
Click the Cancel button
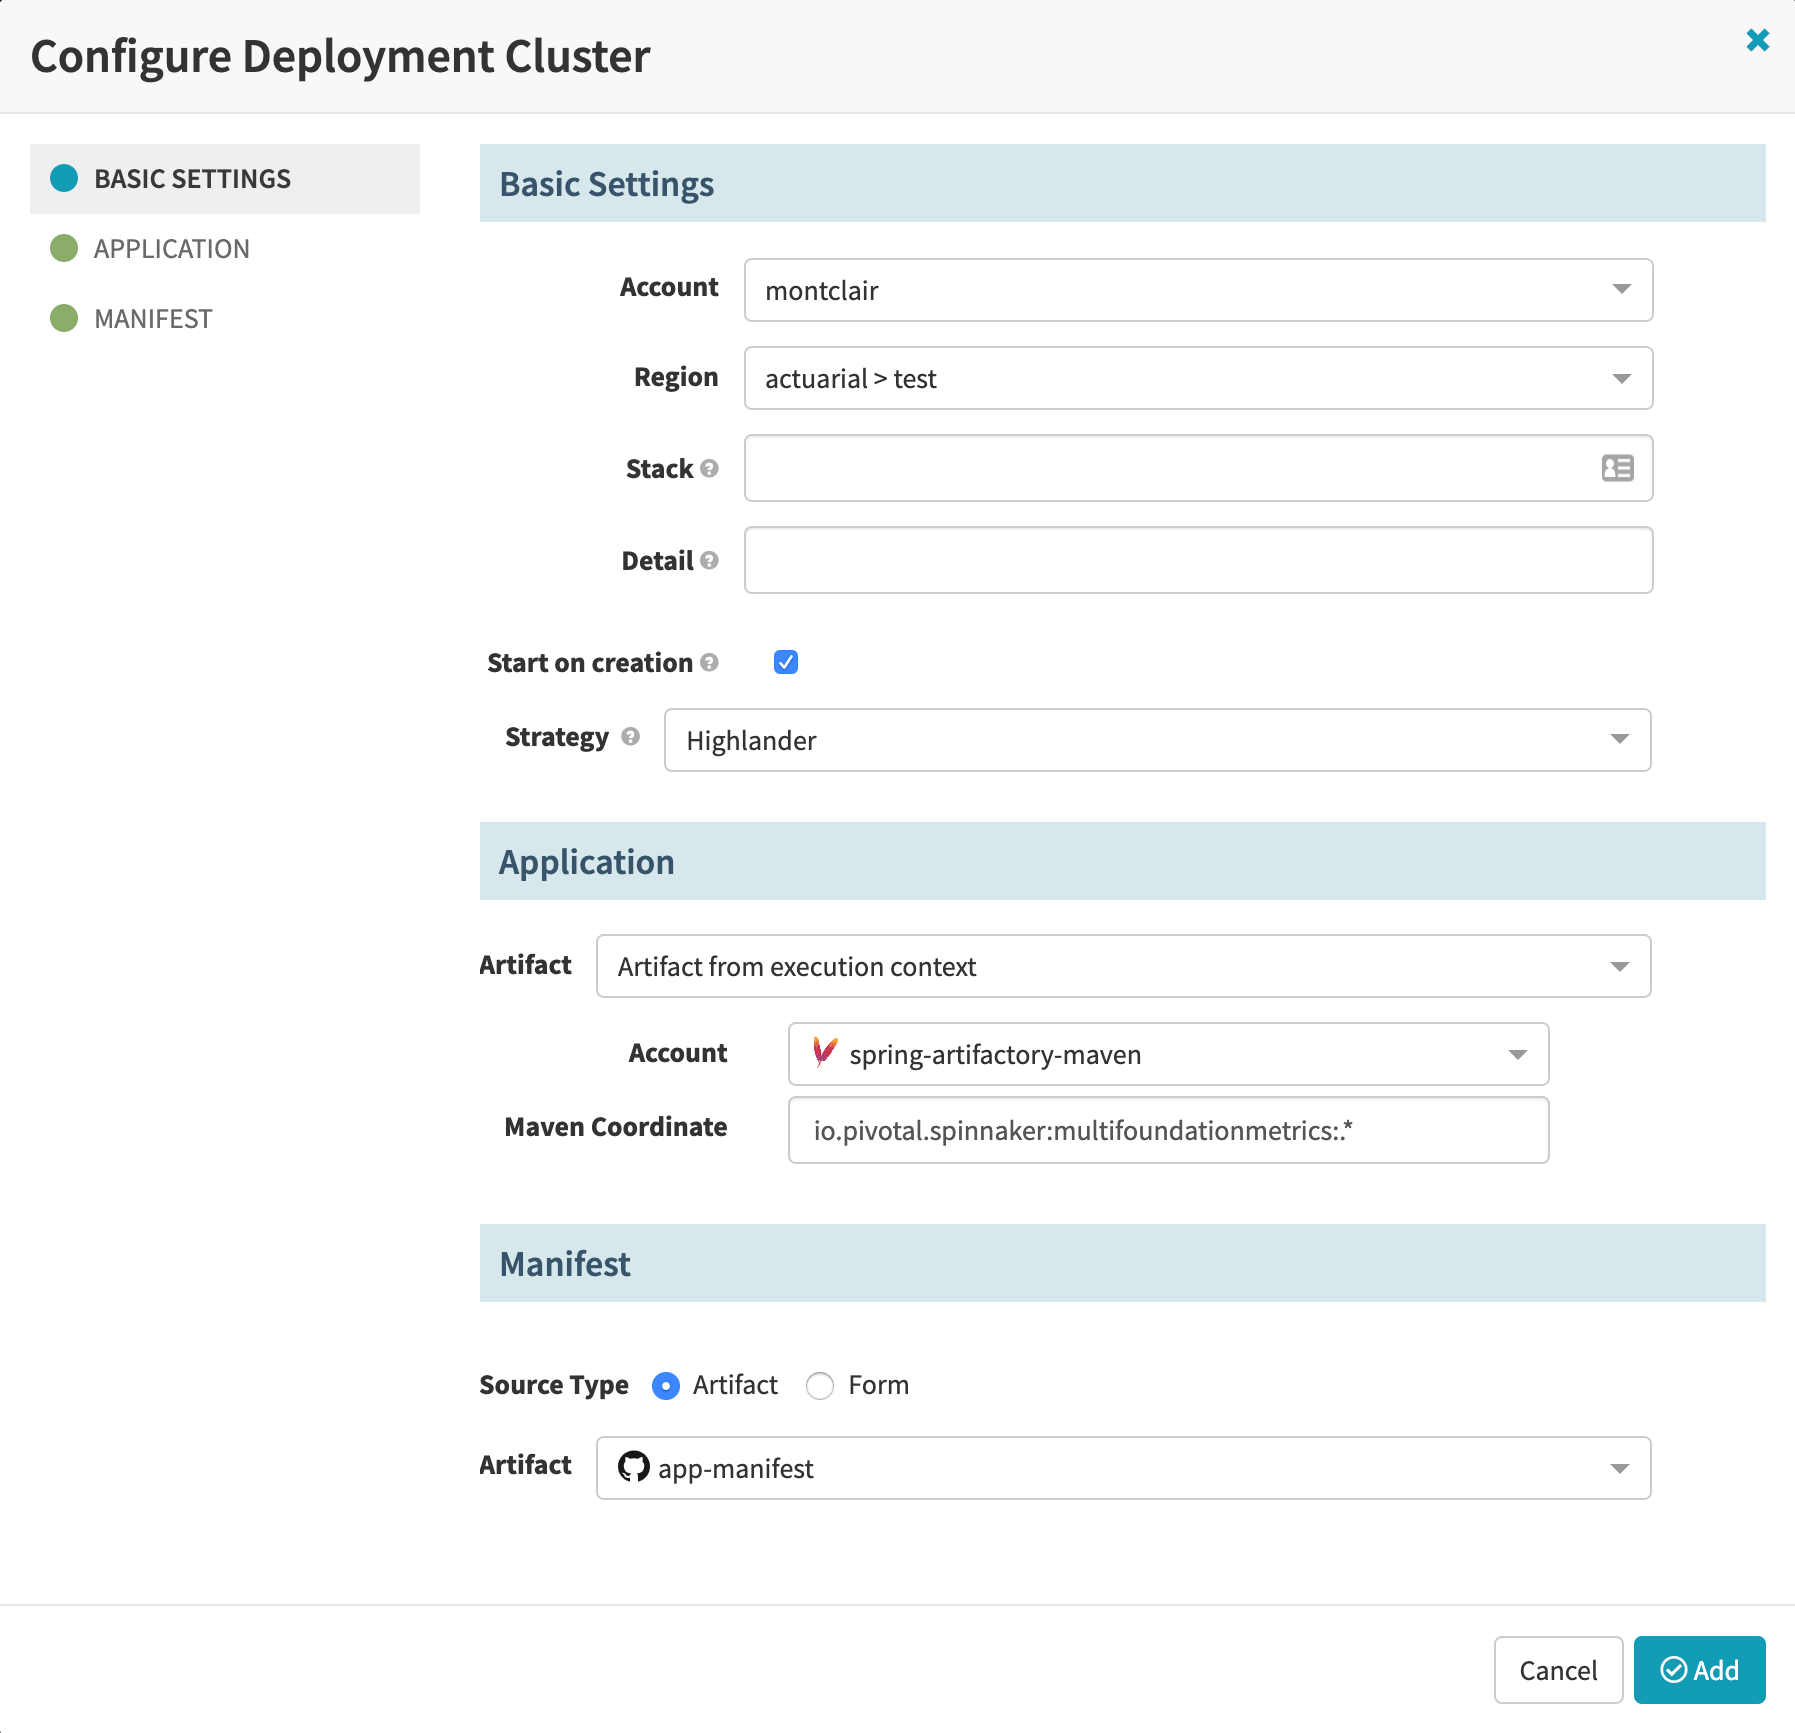point(1558,1670)
